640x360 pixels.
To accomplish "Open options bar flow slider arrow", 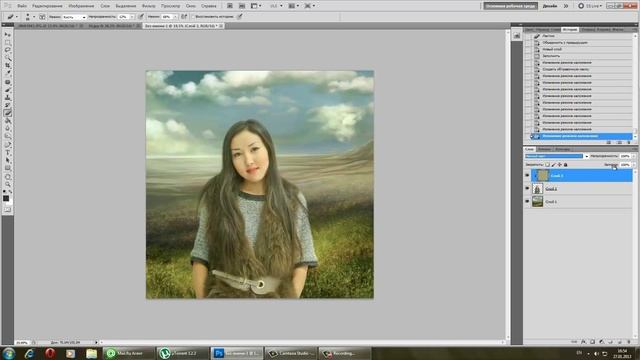I will coord(175,17).
